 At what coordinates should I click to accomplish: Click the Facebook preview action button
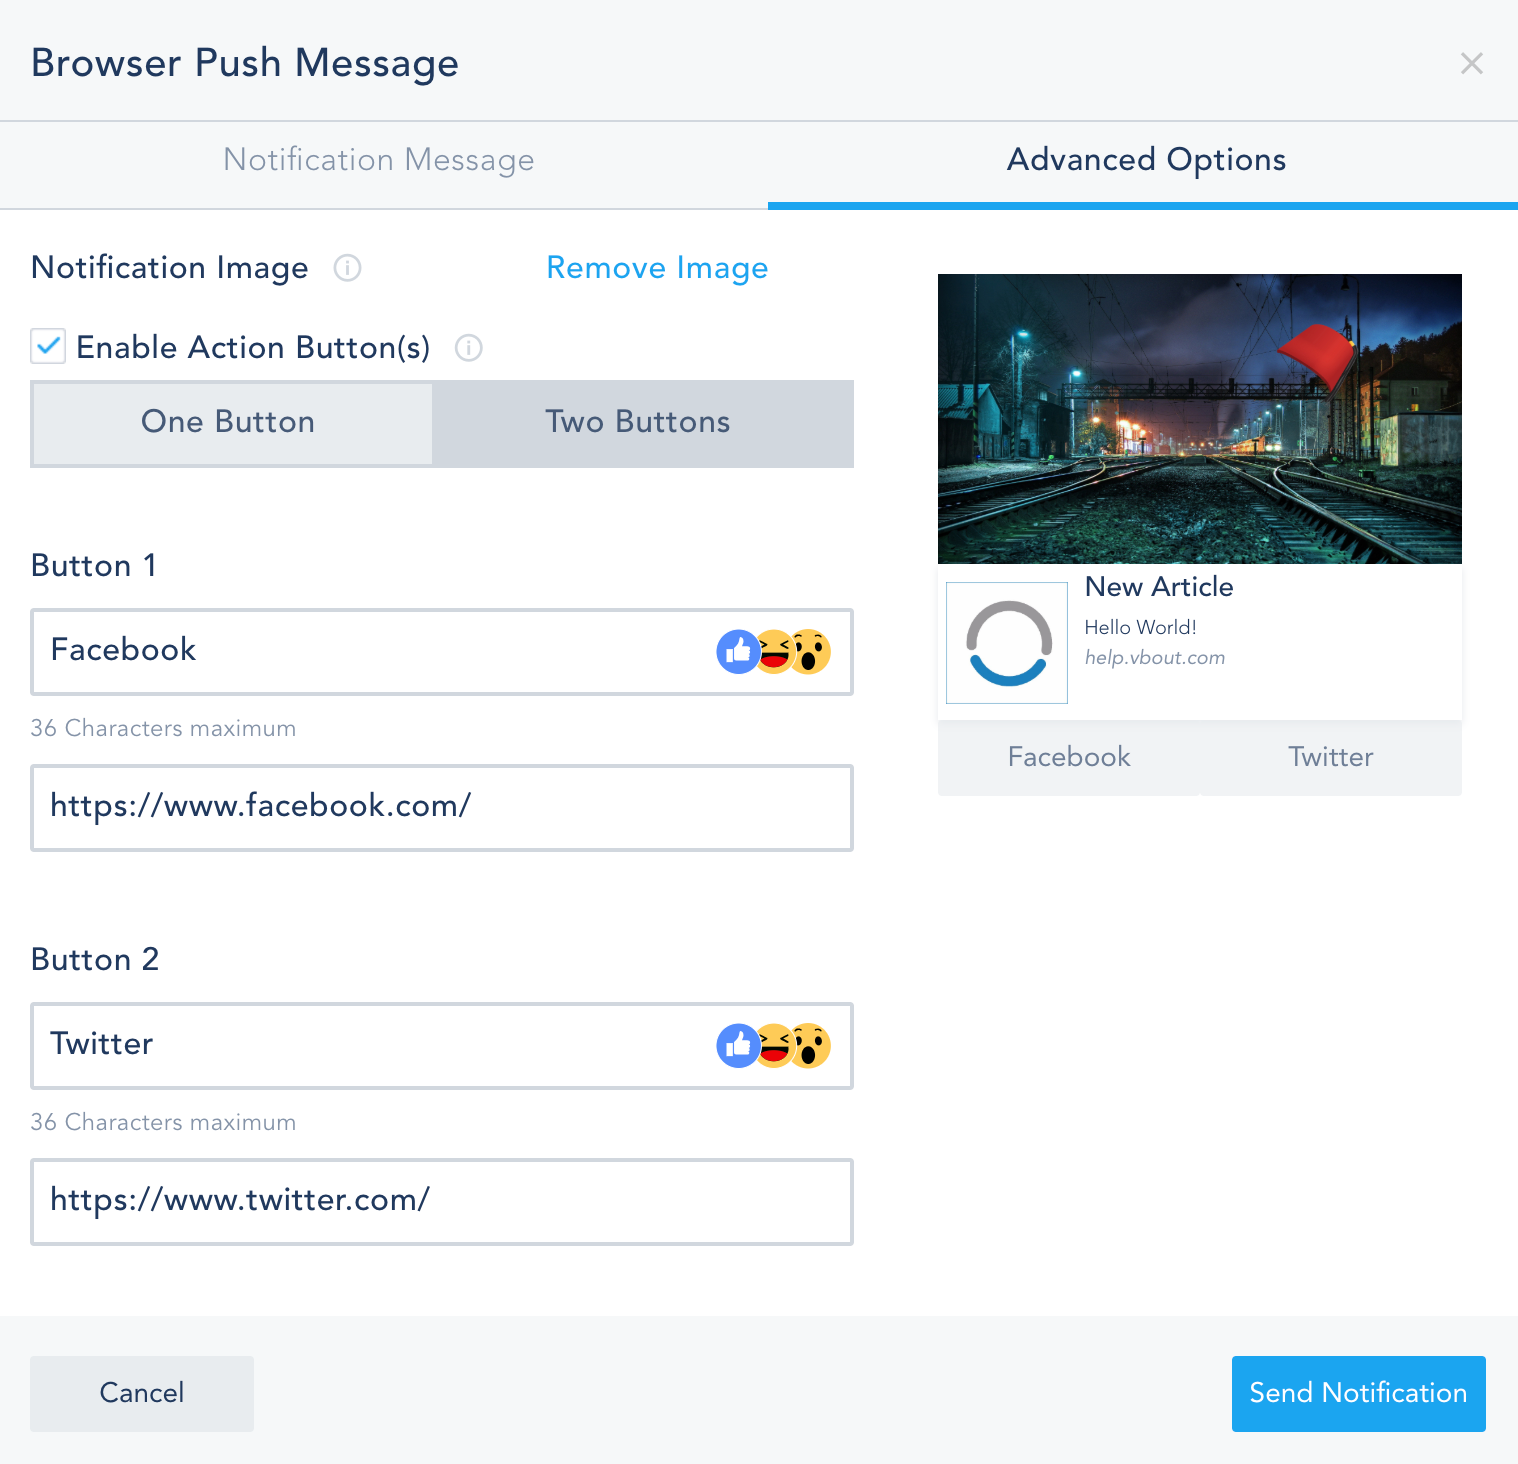pos(1069,757)
